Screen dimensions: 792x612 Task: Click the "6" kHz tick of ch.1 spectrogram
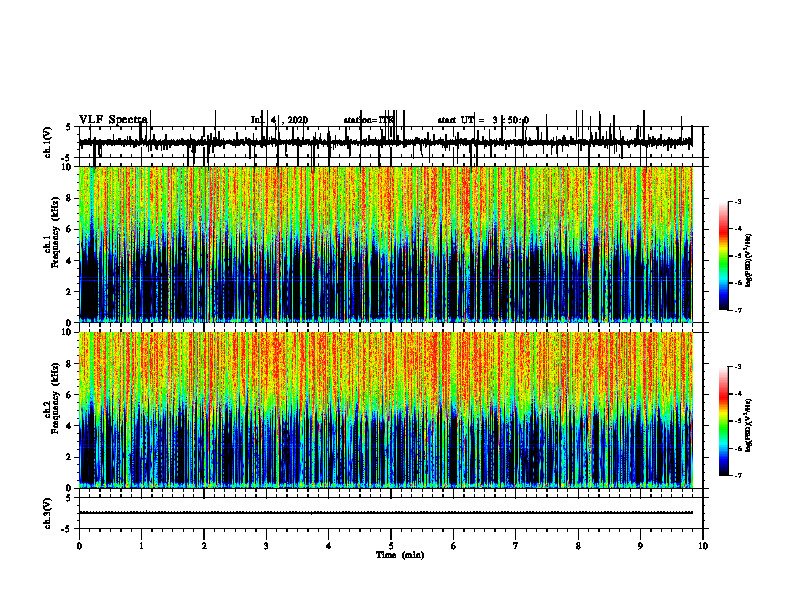click(70, 229)
